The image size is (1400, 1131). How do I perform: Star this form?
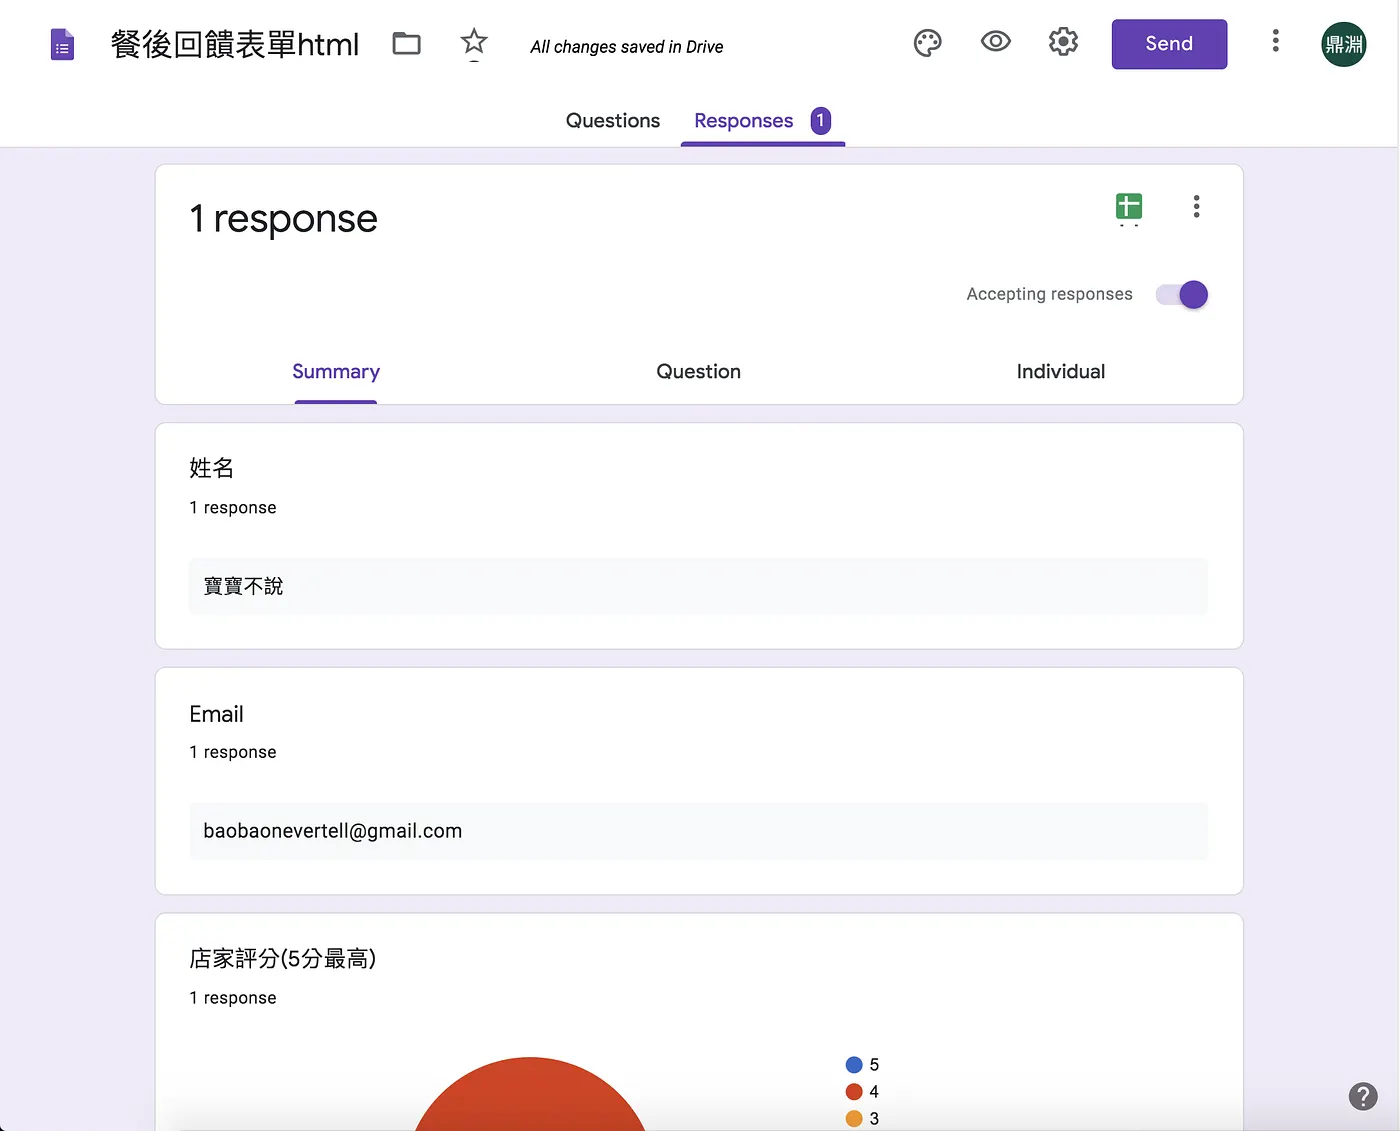click(x=474, y=42)
